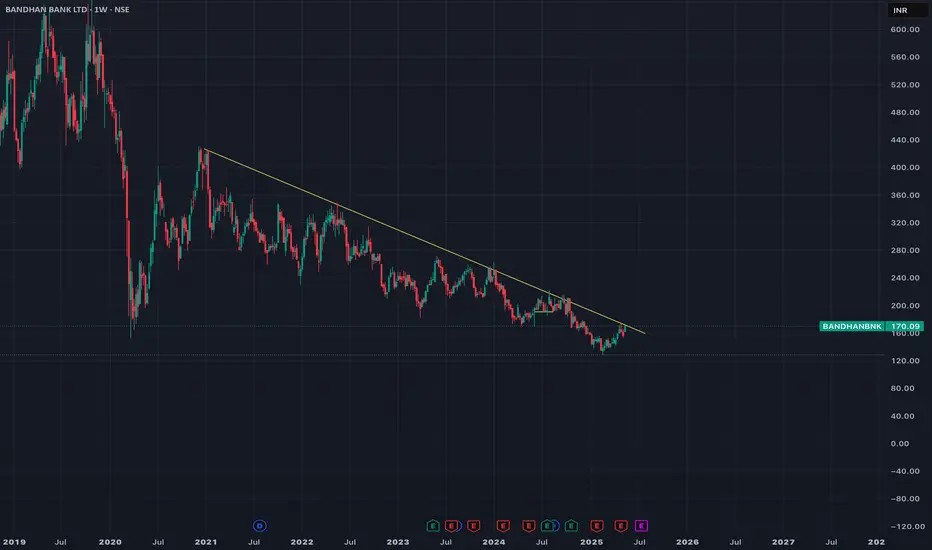Select the yellow descending trendline

[425, 241]
